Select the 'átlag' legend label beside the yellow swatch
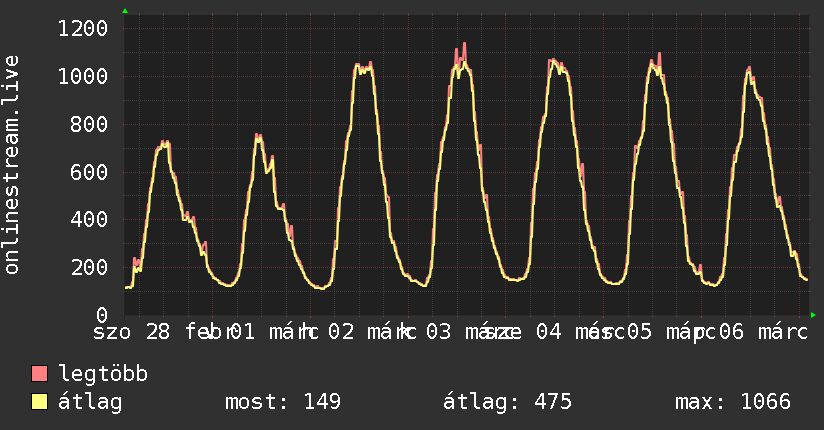The width and height of the screenshot is (824, 430). [x=90, y=403]
